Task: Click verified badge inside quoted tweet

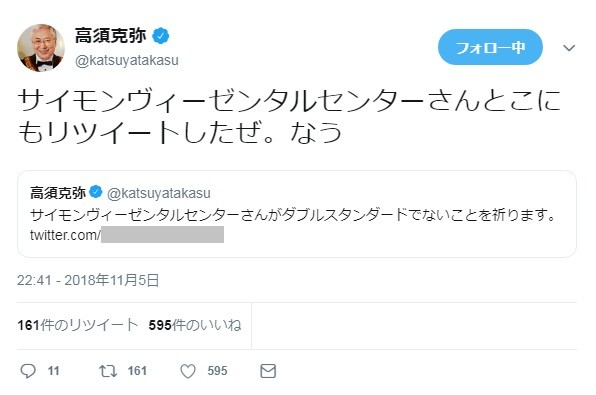Action: 96,192
